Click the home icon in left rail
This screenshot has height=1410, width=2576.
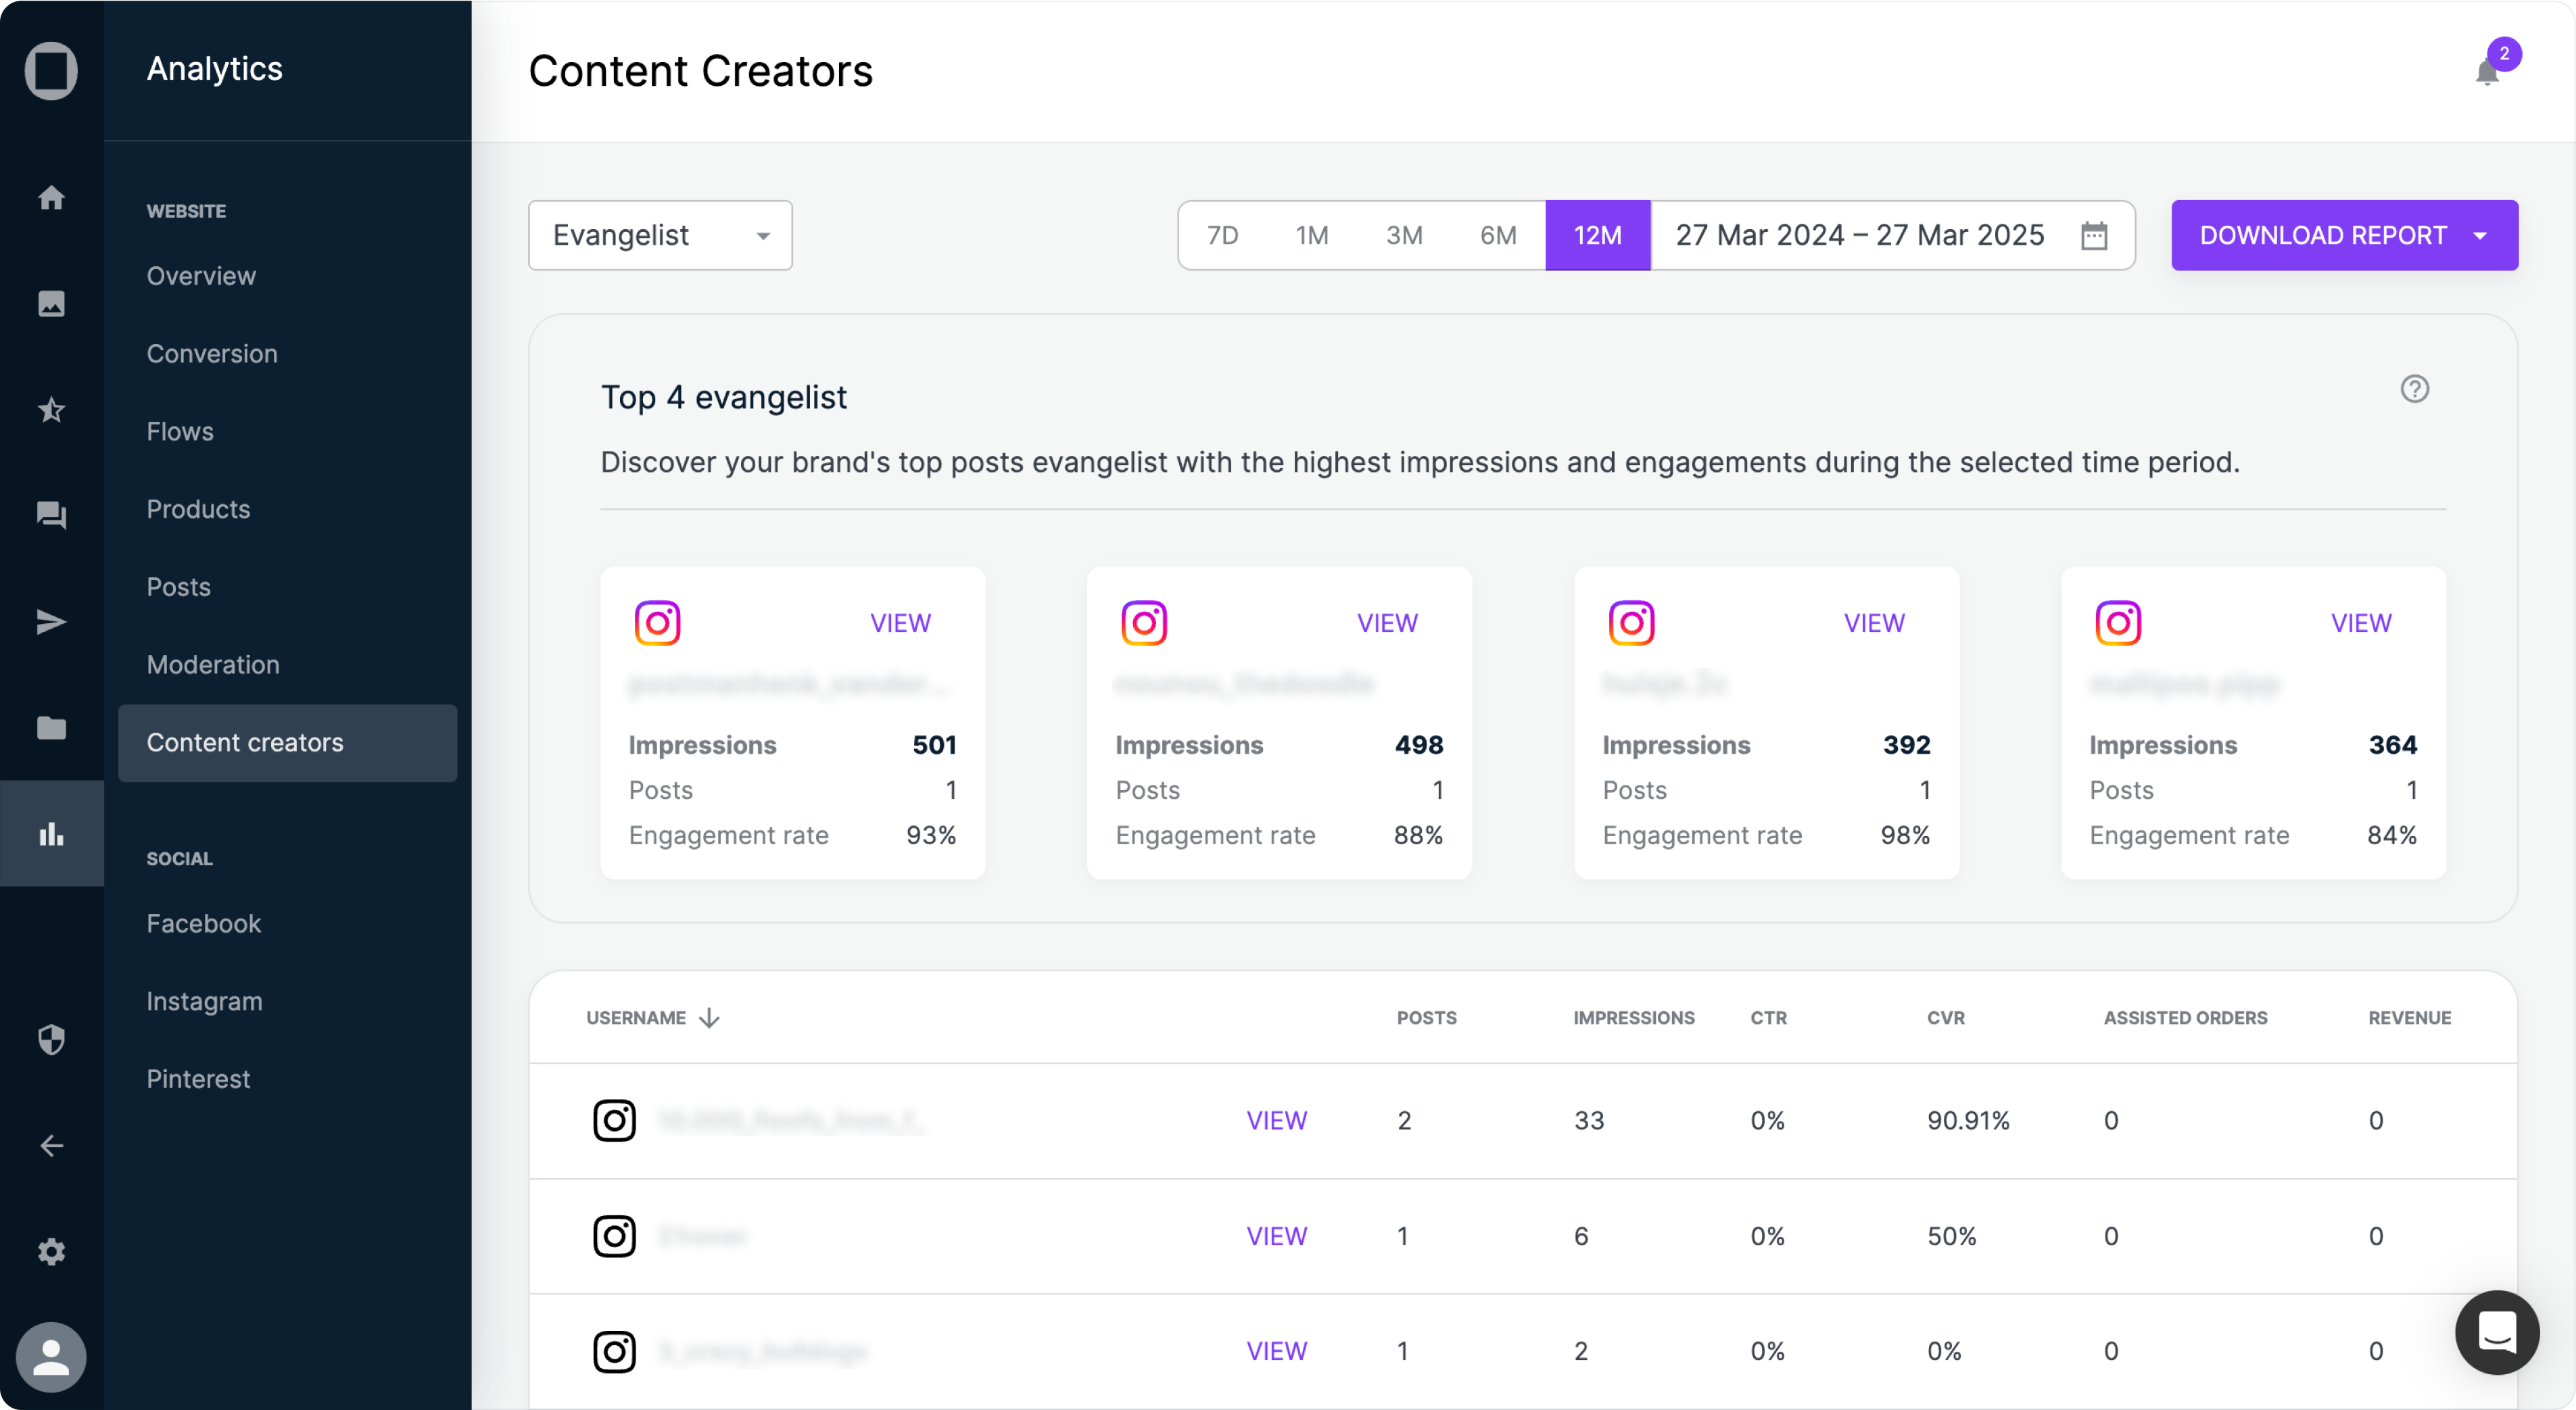tap(51, 197)
